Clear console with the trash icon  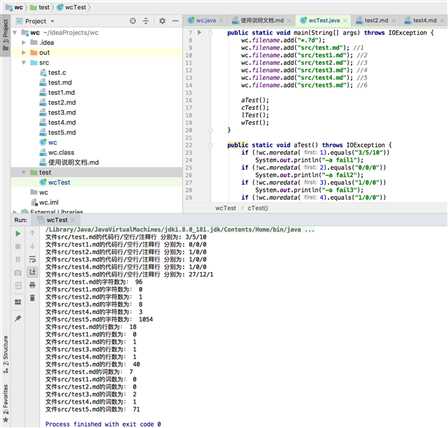(x=32, y=298)
